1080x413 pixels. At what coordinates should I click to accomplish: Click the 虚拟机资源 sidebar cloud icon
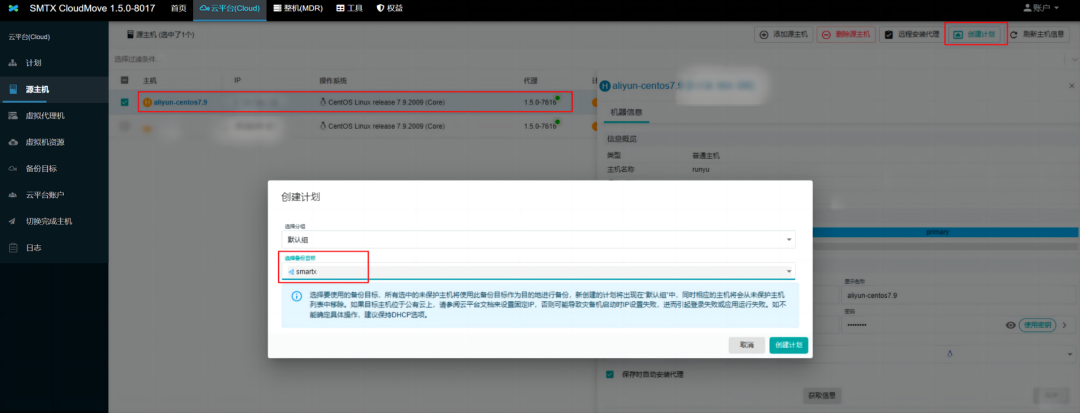12,142
